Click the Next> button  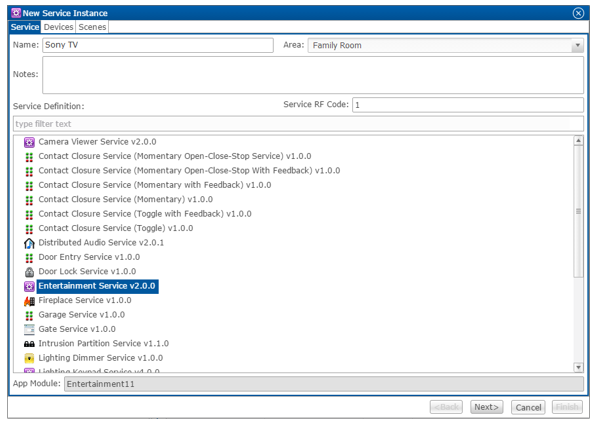pos(486,407)
